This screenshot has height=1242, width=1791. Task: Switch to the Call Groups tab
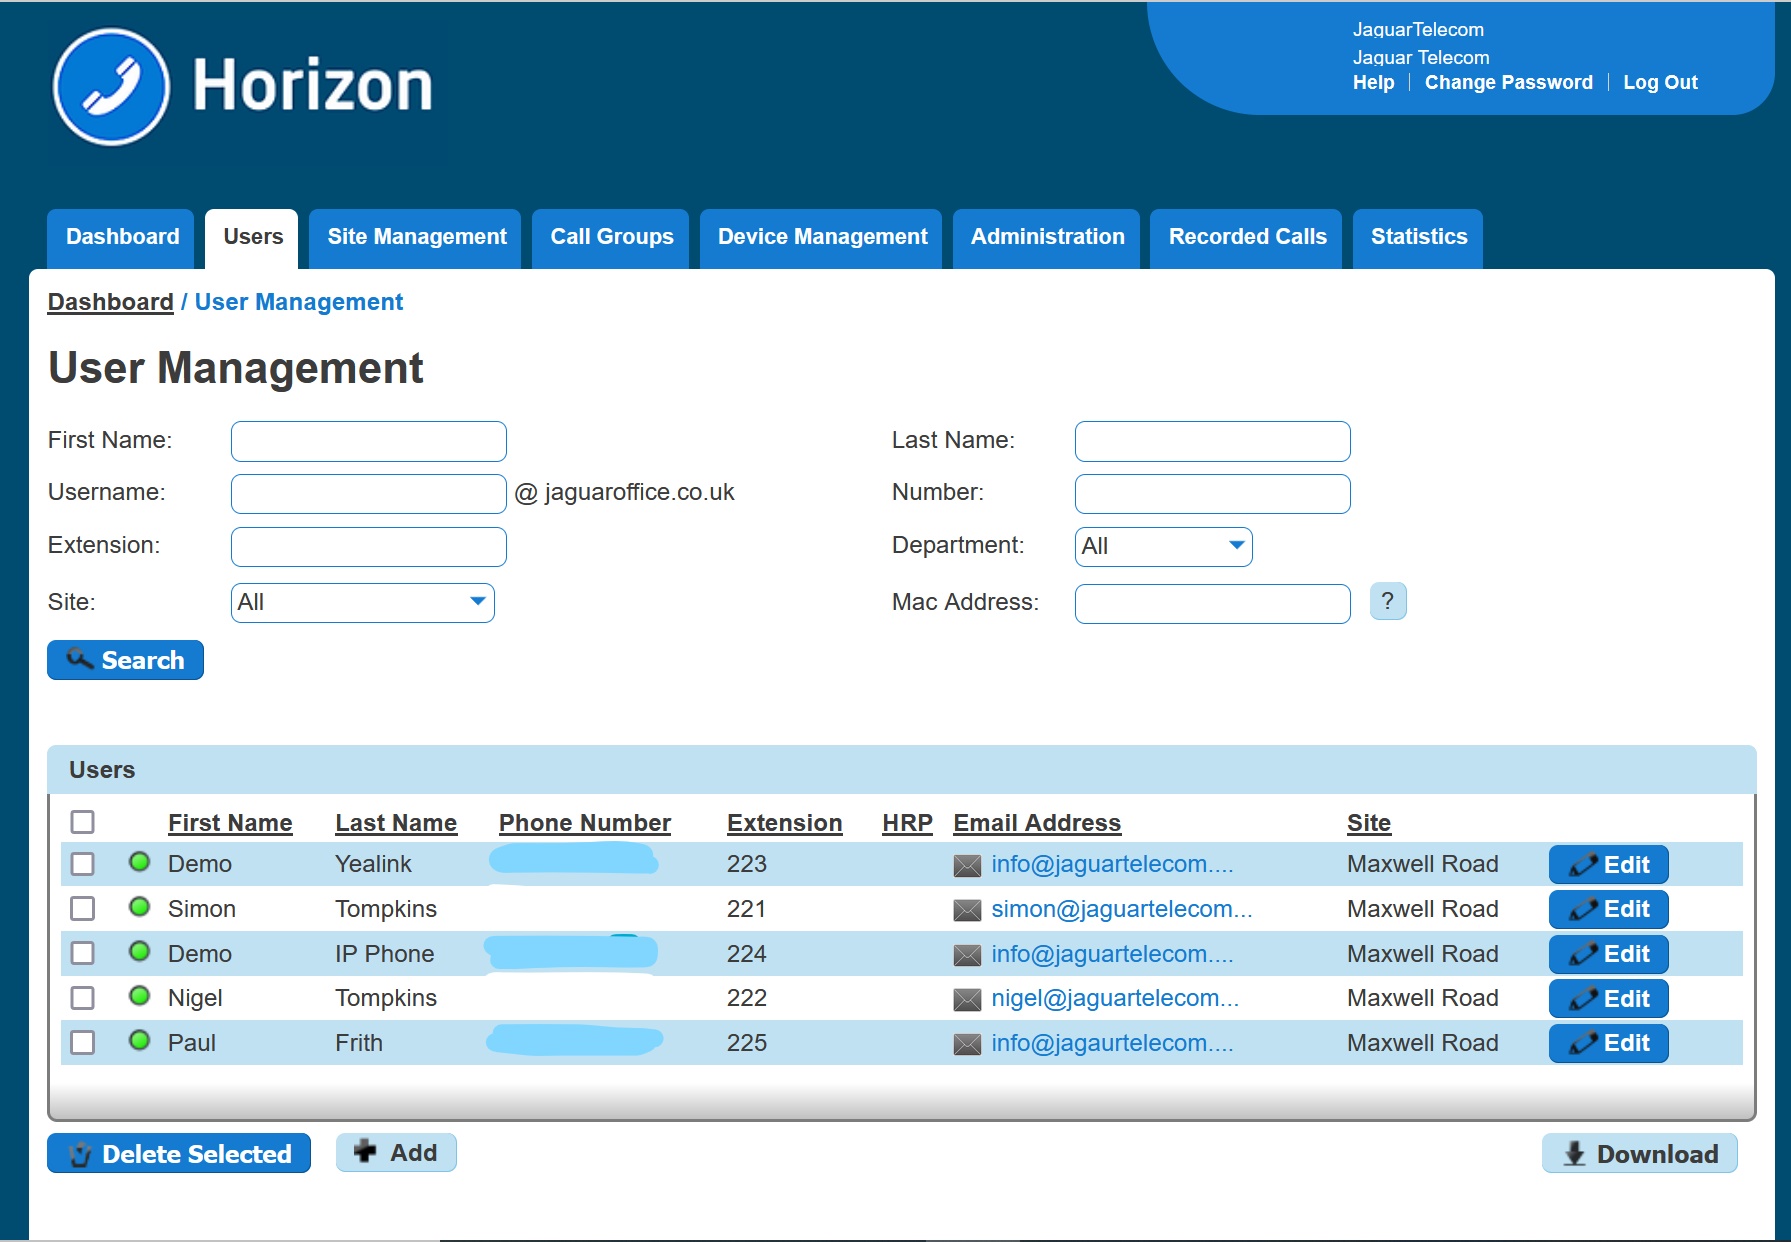pyautogui.click(x=610, y=237)
